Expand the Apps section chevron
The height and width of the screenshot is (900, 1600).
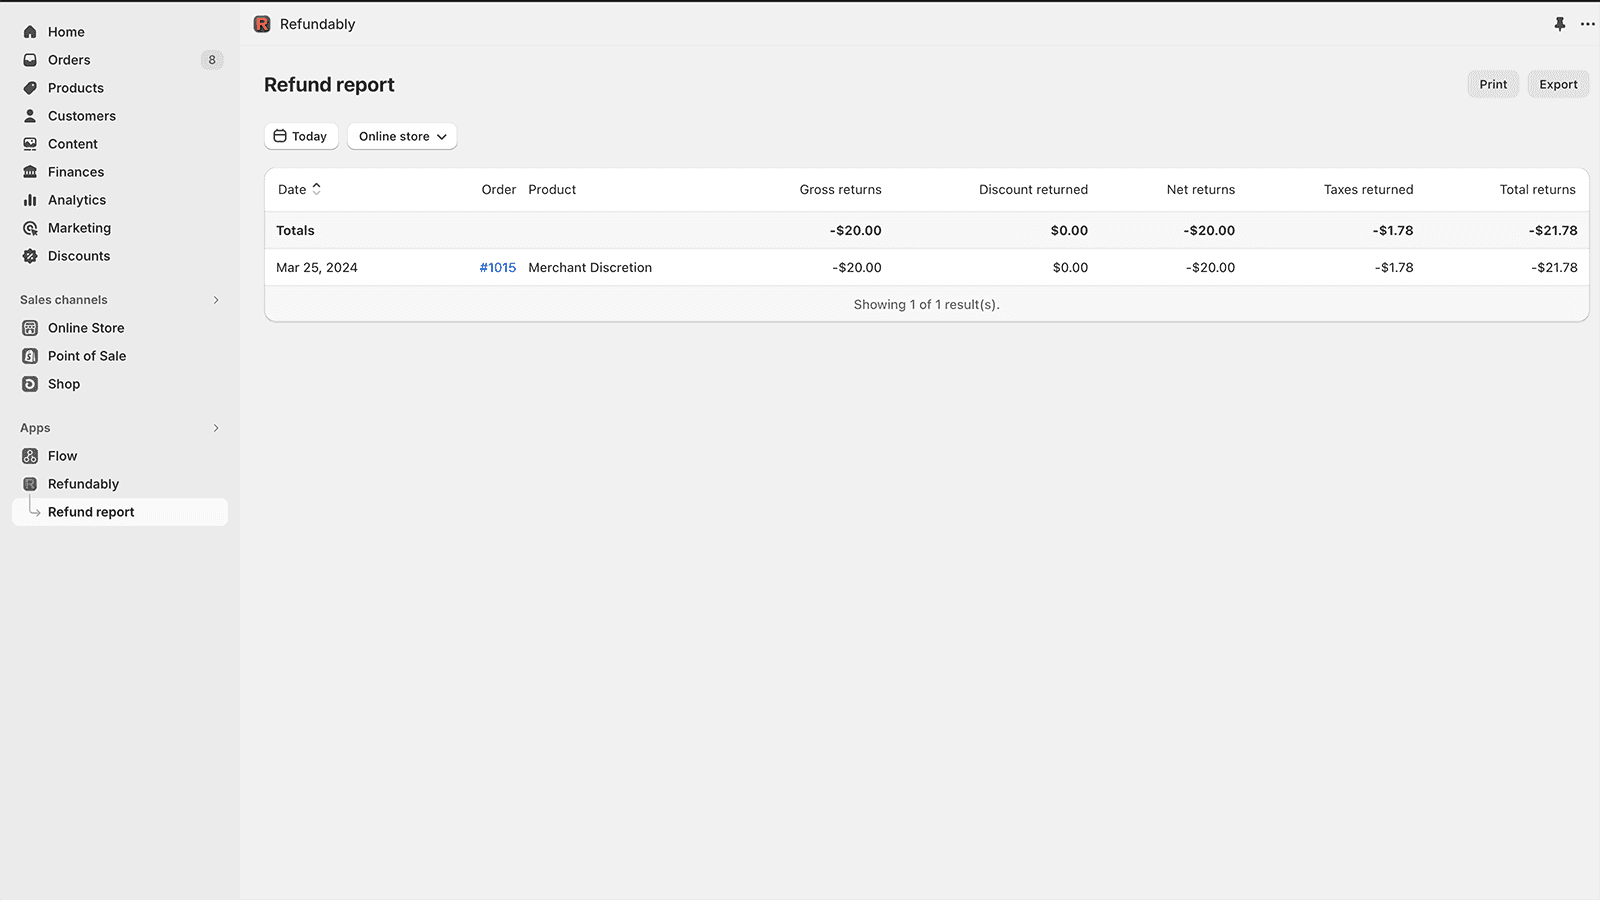pos(216,428)
